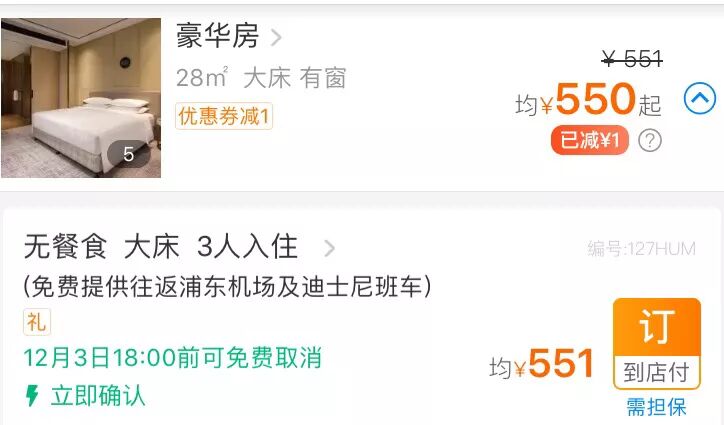Expand the 无餐食 大床 3人入住 rate details arrow
This screenshot has width=724, height=425.
[x=329, y=248]
